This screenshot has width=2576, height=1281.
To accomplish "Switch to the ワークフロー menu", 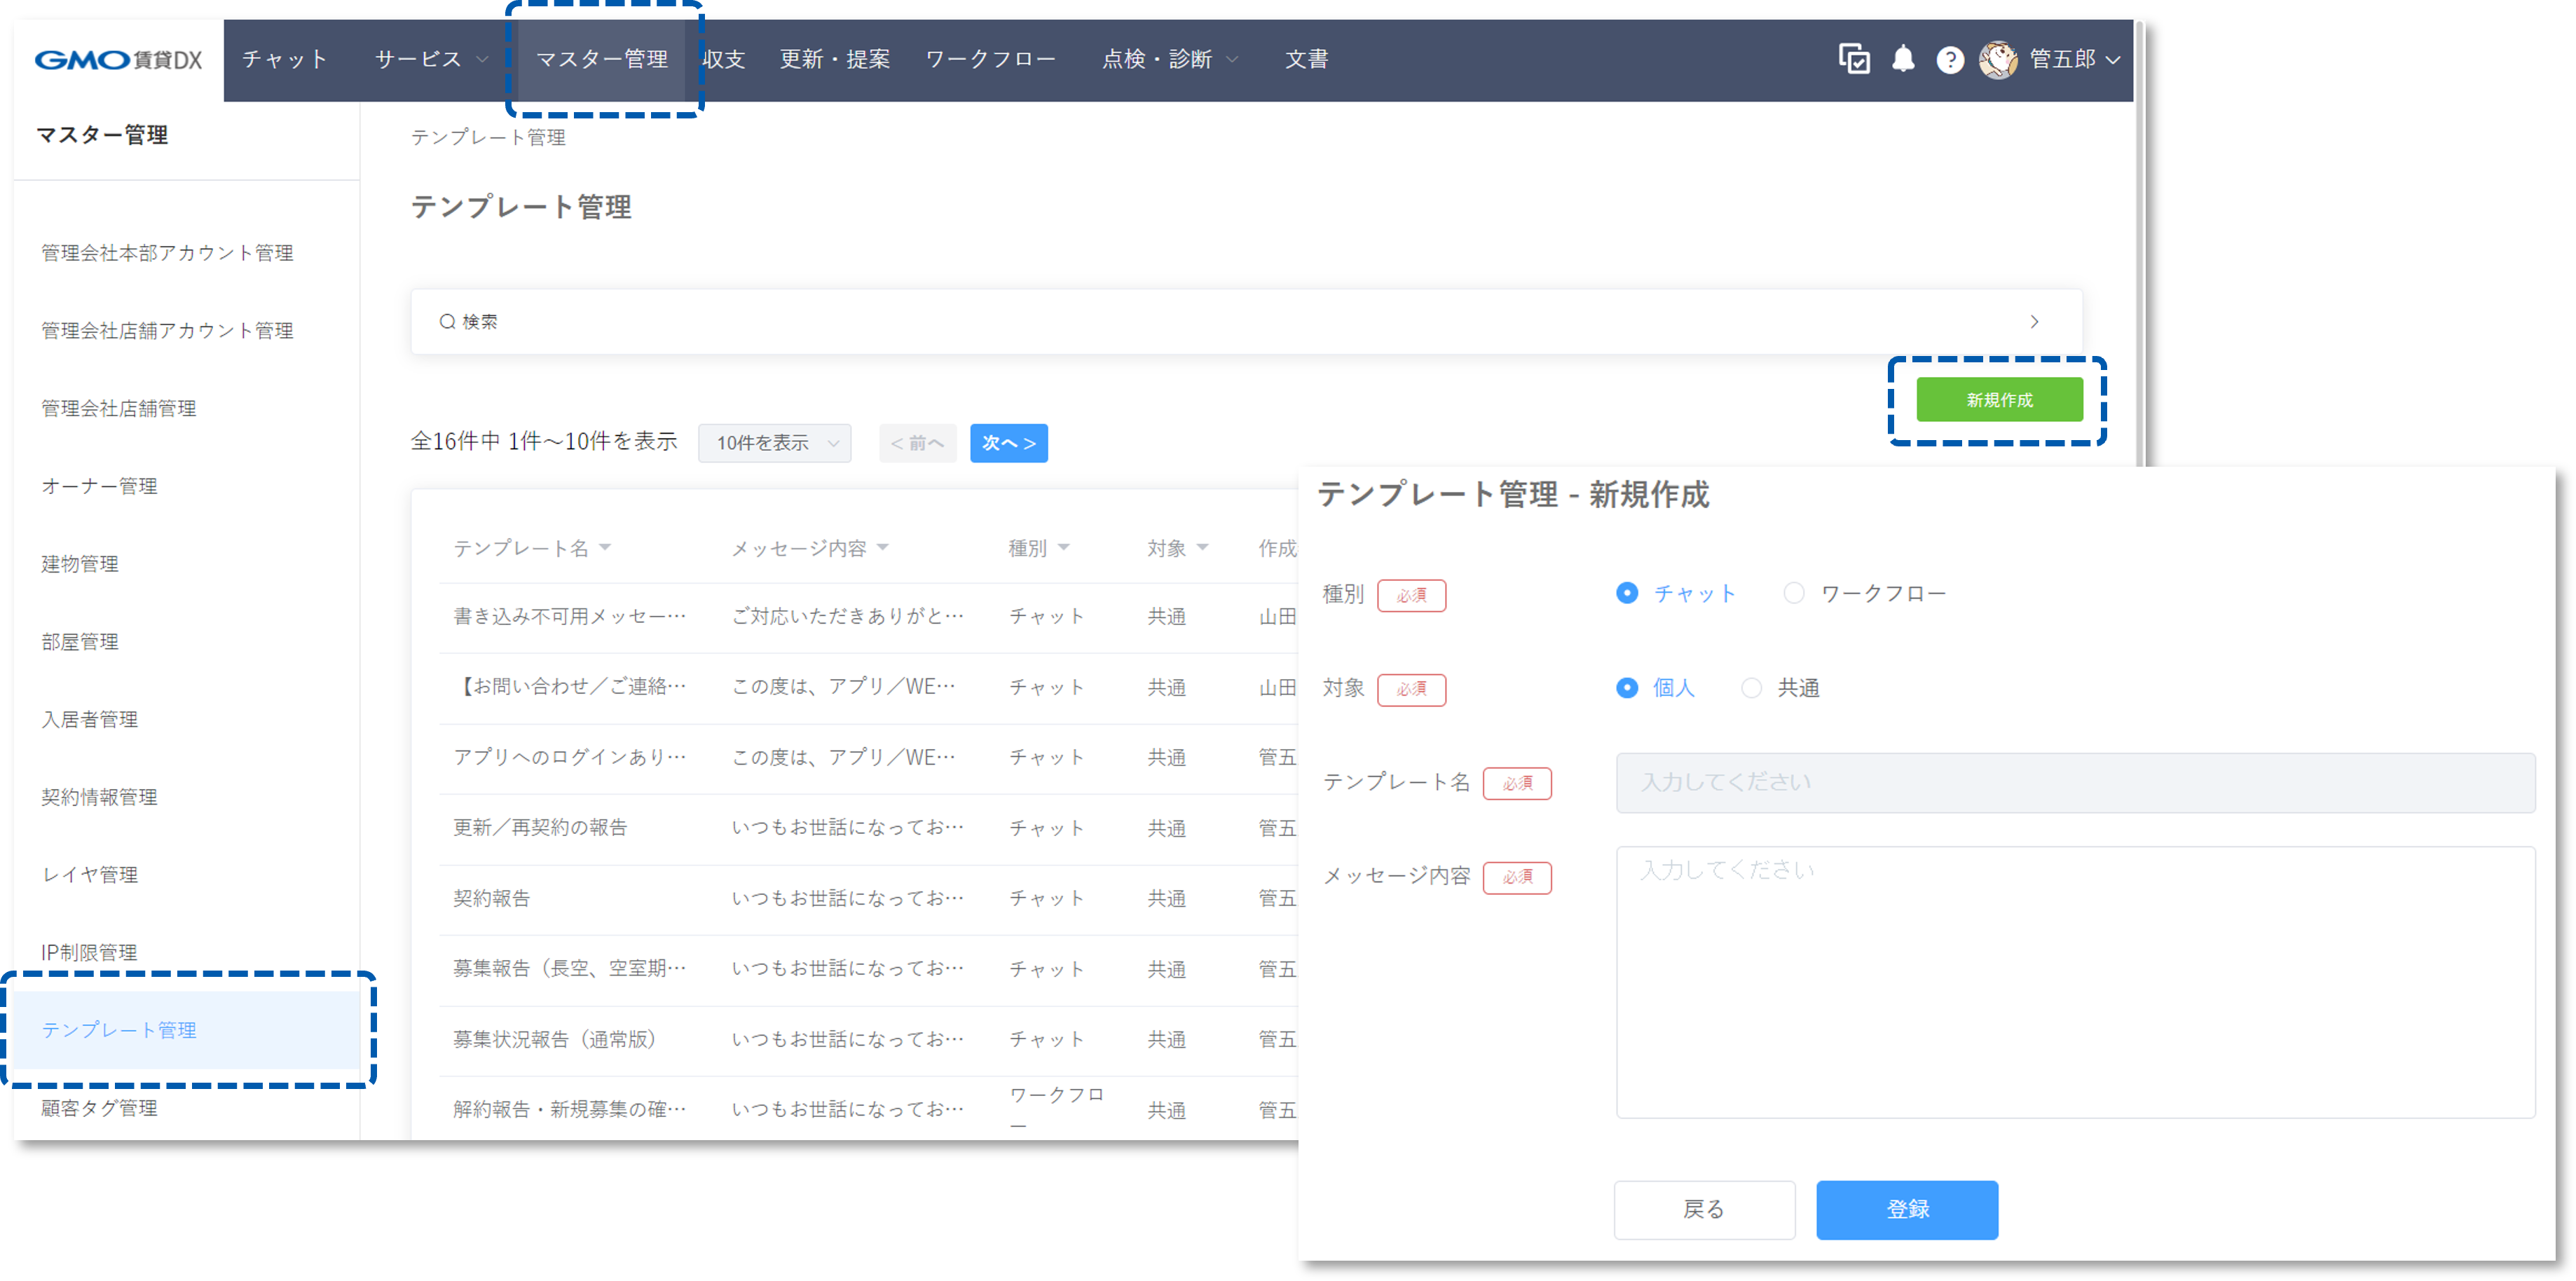I will [x=991, y=59].
